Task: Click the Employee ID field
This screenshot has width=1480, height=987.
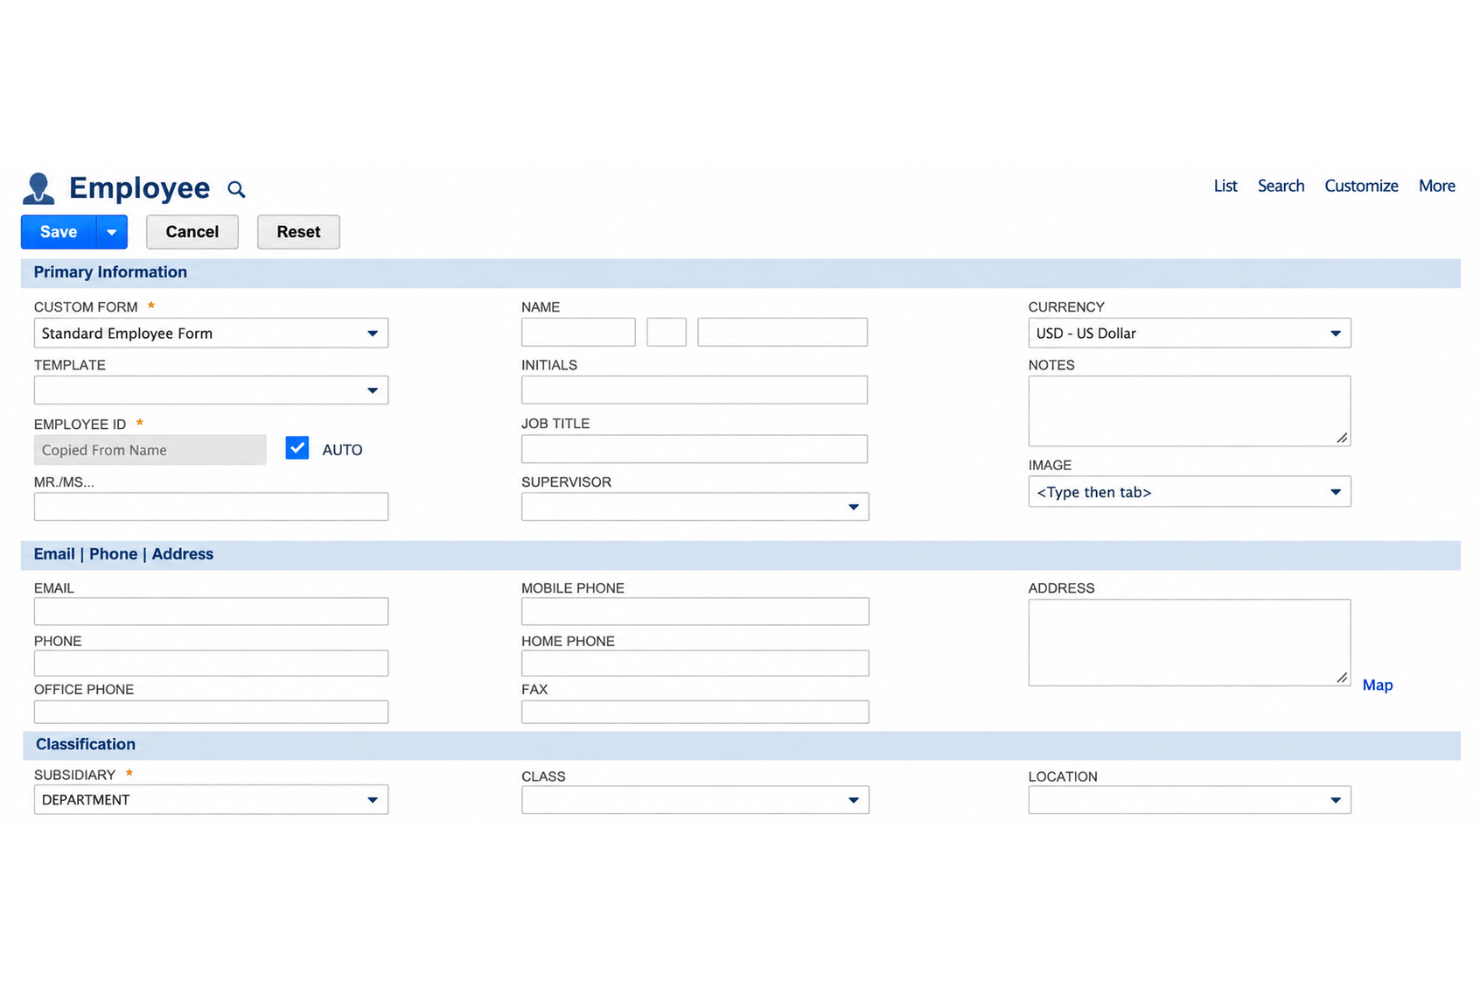Action: [150, 450]
